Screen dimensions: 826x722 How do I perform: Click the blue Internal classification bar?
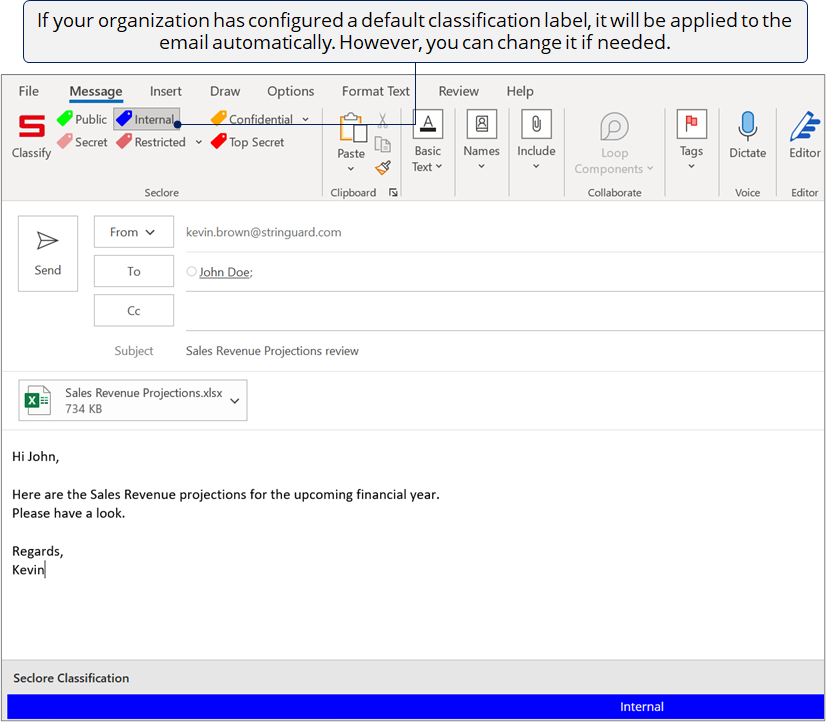415,707
